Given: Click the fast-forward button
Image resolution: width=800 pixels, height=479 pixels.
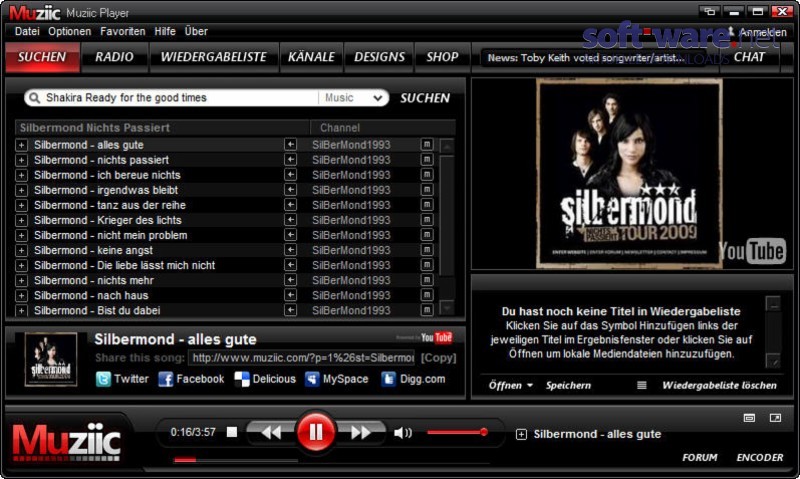Looking at the screenshot, I should tap(361, 433).
